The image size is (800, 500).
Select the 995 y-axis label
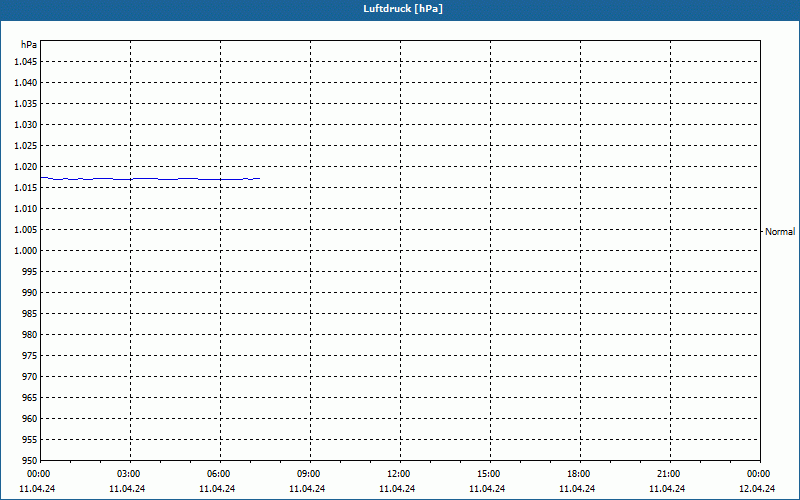pyautogui.click(x=30, y=271)
